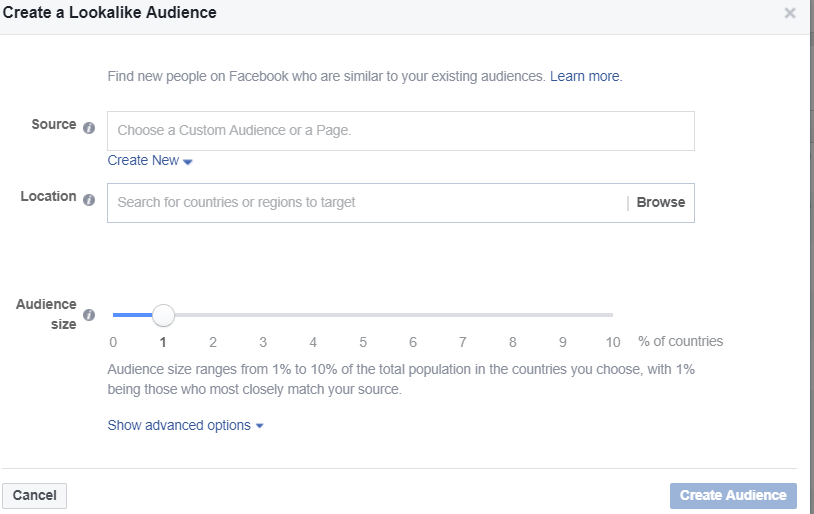Close the Lookalike Audience dialog
814x514 pixels.
pos(790,13)
